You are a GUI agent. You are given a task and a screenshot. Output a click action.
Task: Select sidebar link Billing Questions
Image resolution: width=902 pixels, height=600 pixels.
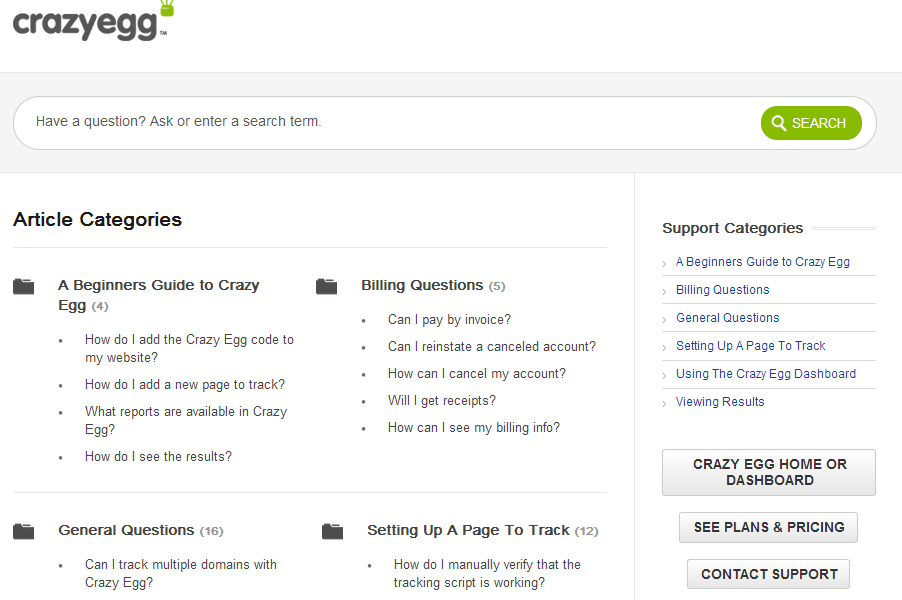(x=723, y=290)
